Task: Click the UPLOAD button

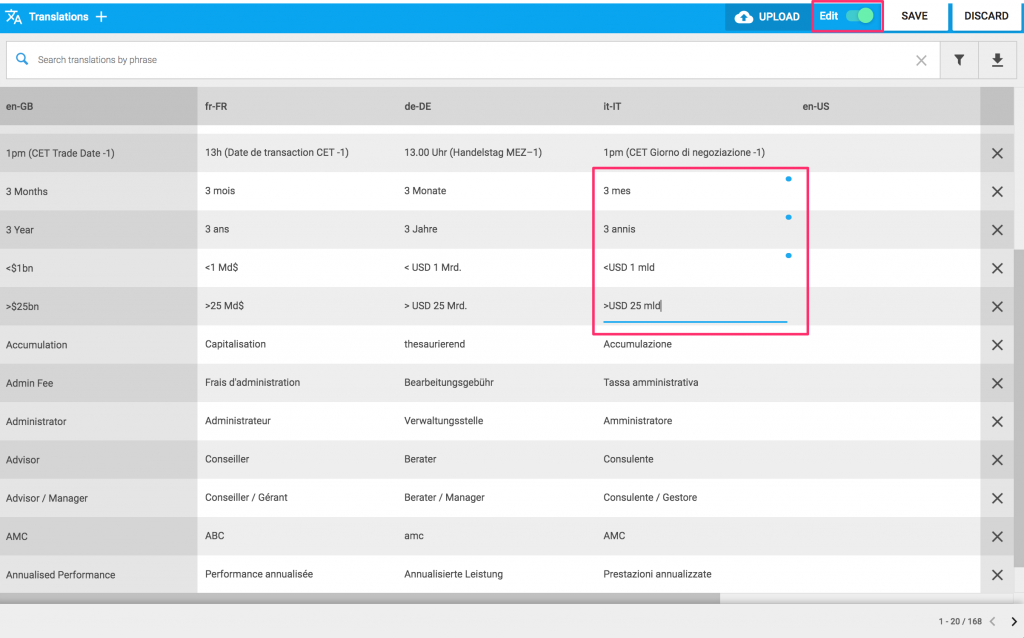Action: pyautogui.click(x=767, y=17)
